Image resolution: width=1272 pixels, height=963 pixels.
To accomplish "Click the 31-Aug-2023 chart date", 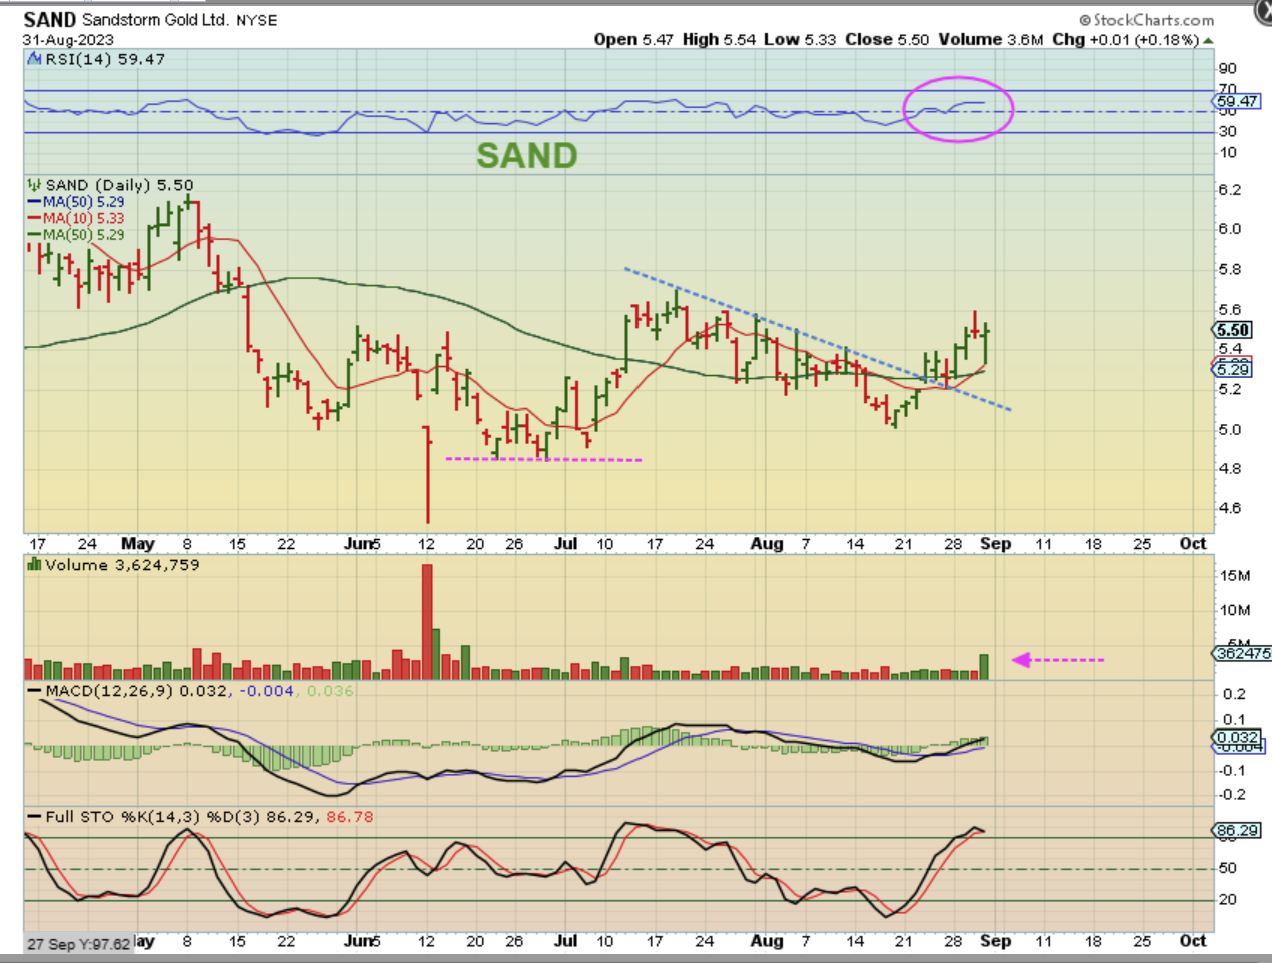I will (x=69, y=40).
